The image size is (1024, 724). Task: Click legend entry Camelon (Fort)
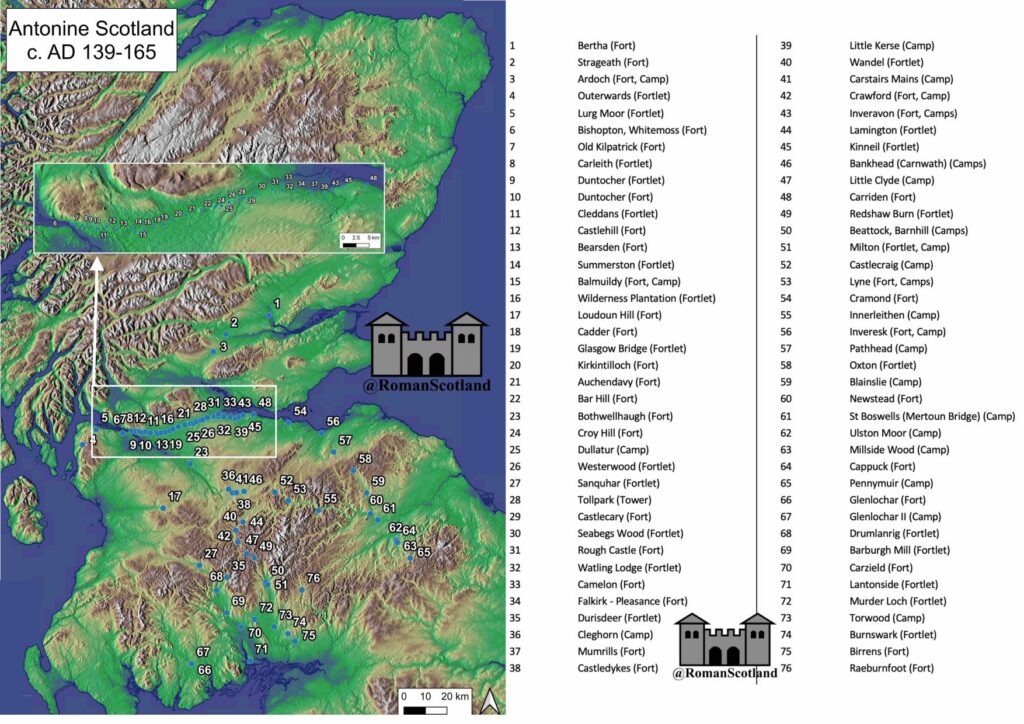point(611,584)
